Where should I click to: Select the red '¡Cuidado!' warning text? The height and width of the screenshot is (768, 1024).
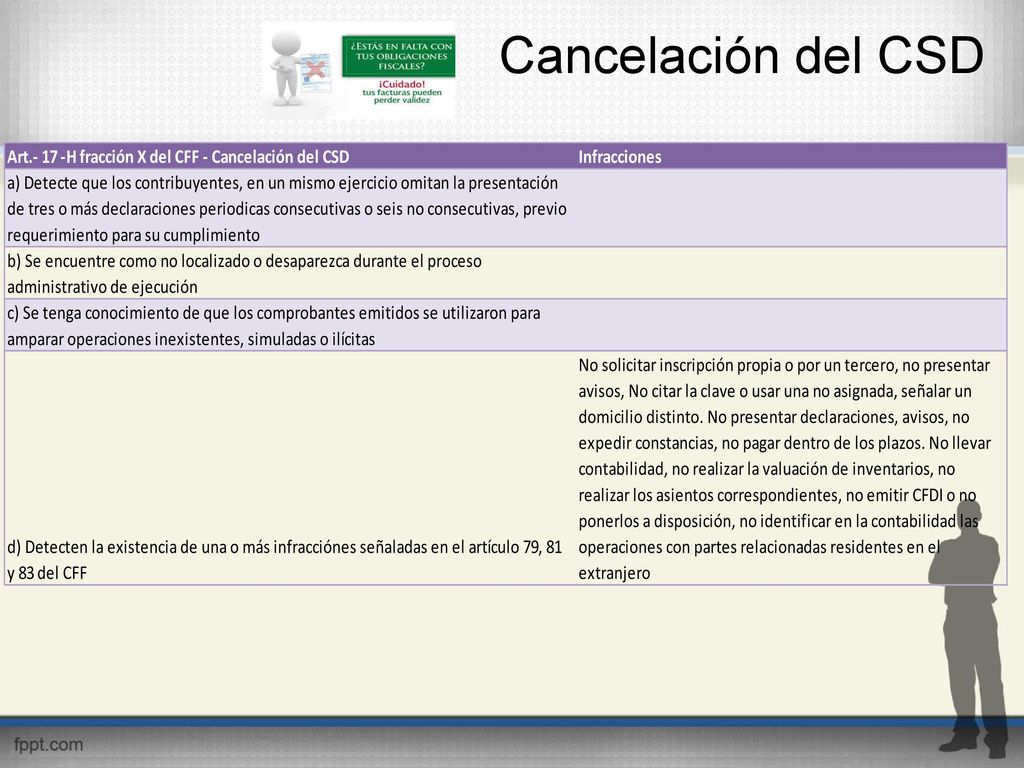[x=402, y=84]
